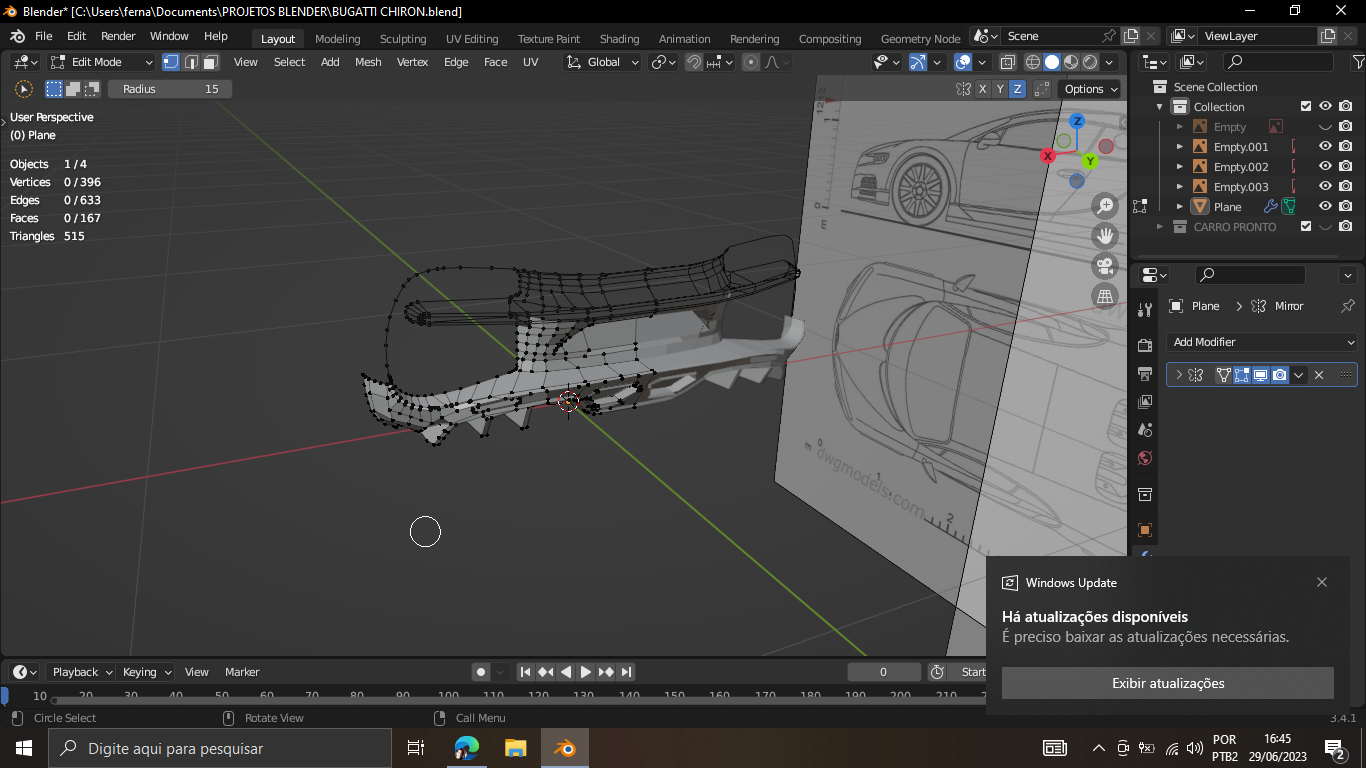This screenshot has height=768, width=1366.
Task: Open the Tool properties tab
Action: click(1145, 310)
